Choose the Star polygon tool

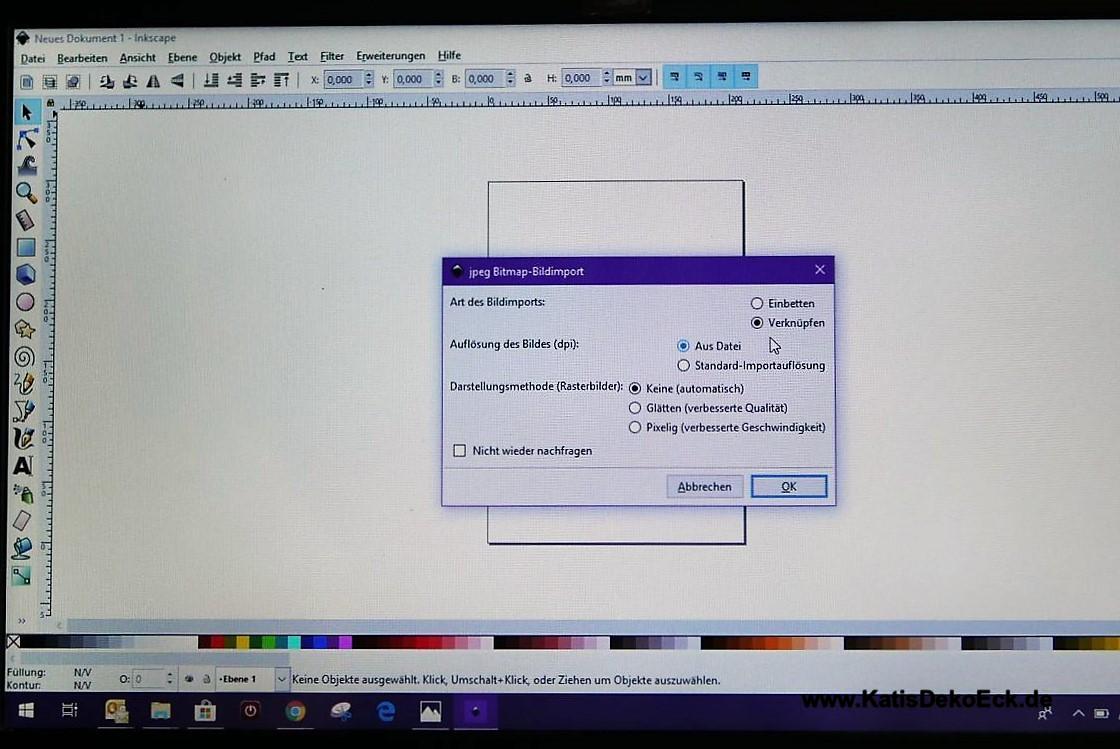coord(25,329)
